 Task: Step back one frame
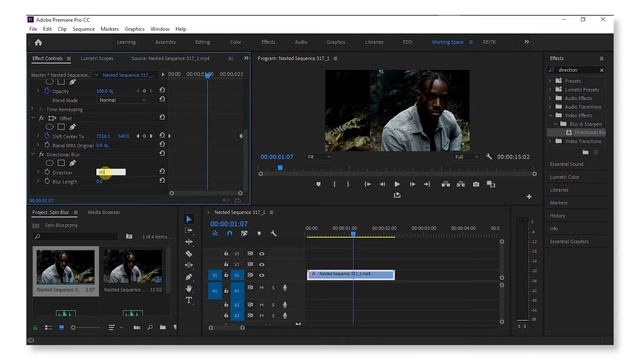[x=382, y=184]
